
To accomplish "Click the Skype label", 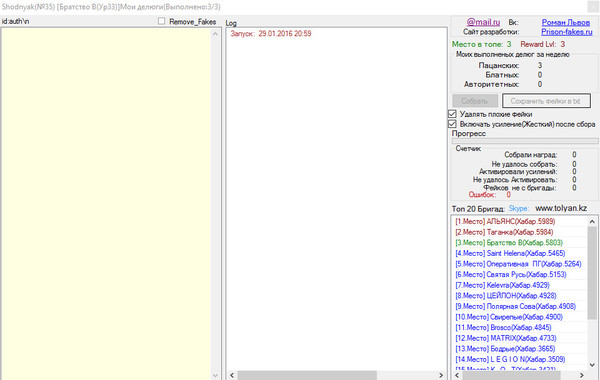I will click(519, 209).
